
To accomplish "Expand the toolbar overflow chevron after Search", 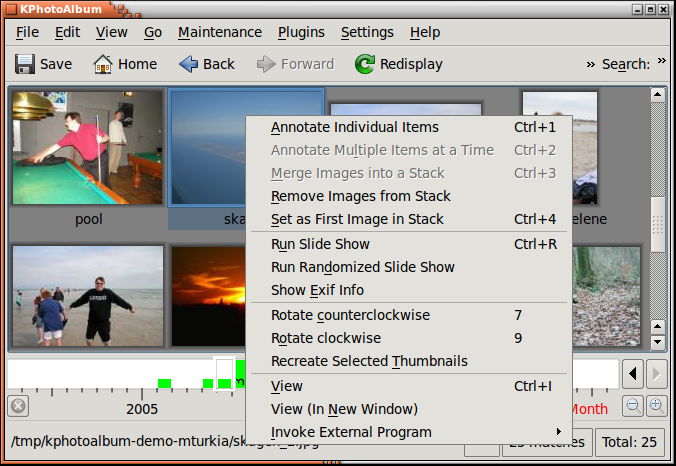I will click(x=662, y=61).
